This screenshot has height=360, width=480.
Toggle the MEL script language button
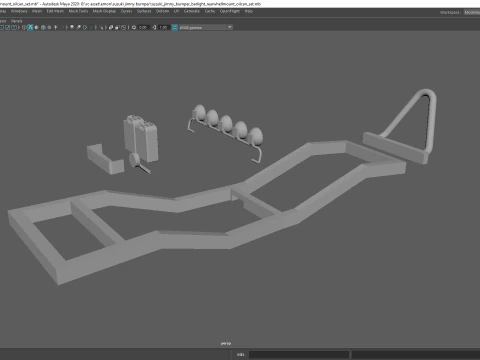tap(241, 354)
